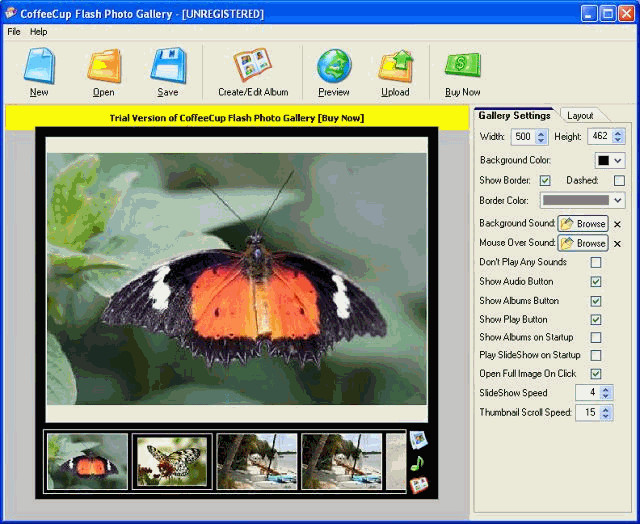Image resolution: width=640 pixels, height=524 pixels.
Task: Increase the Thumbnail Scroll Speed value
Action: (x=606, y=409)
